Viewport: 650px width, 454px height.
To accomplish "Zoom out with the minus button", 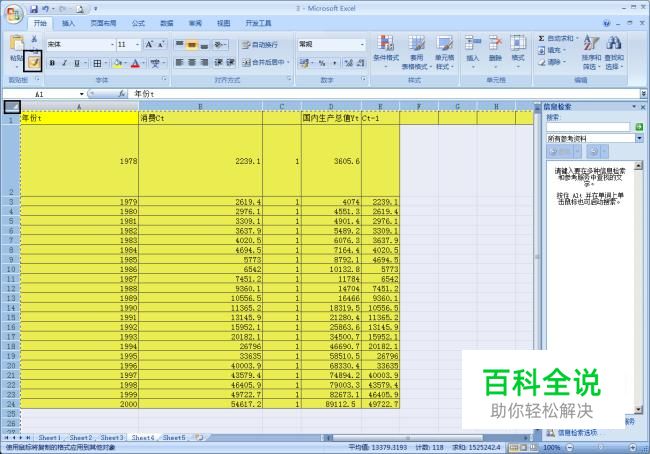I will [570, 447].
